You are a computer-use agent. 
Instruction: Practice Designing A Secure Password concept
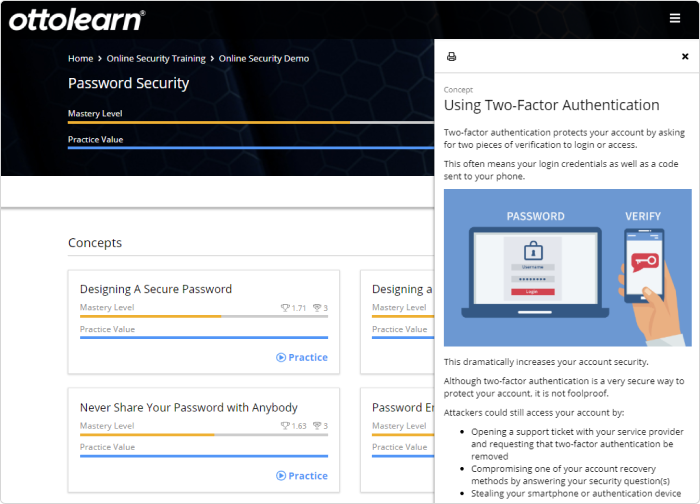point(301,357)
